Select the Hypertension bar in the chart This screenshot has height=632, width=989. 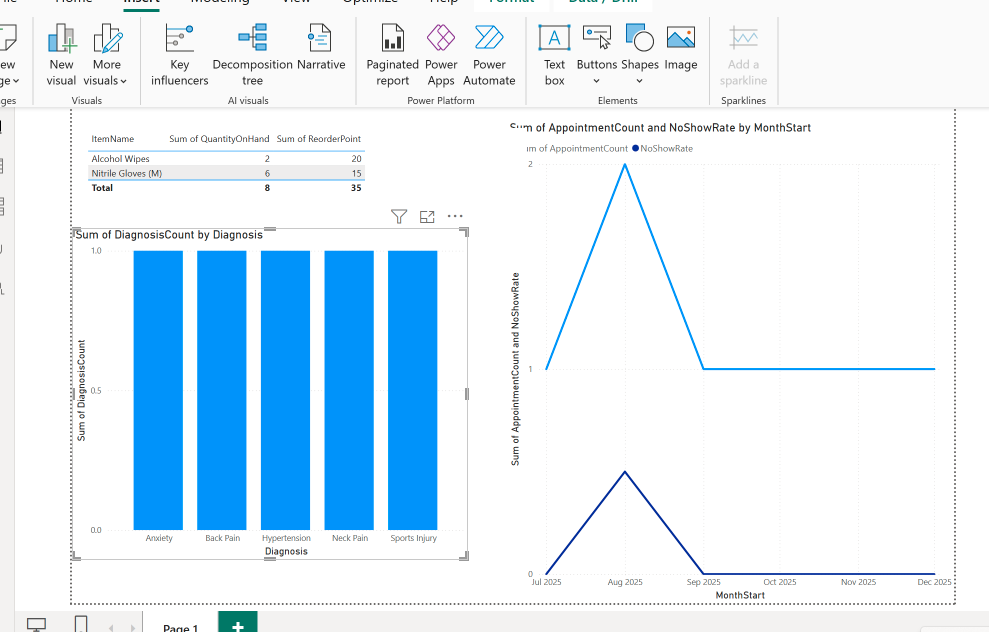pos(286,390)
